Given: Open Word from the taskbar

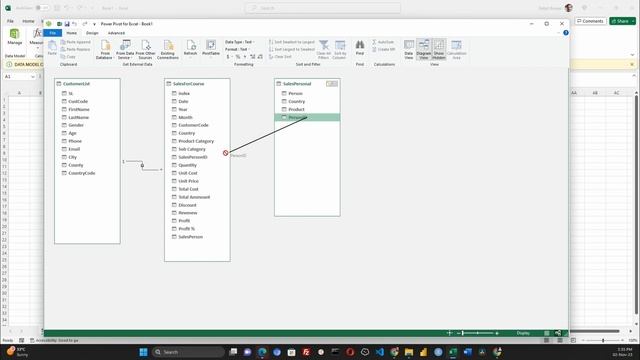Looking at the screenshot, I should (x=467, y=352).
